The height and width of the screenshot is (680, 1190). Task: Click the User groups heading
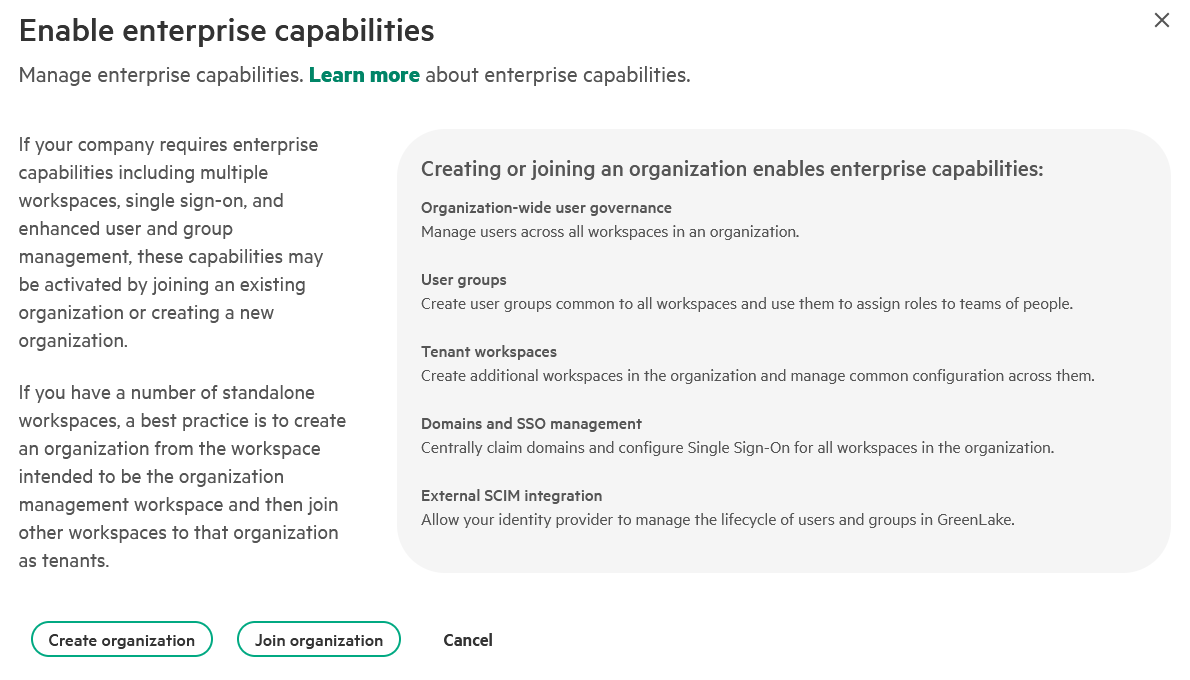(x=464, y=280)
